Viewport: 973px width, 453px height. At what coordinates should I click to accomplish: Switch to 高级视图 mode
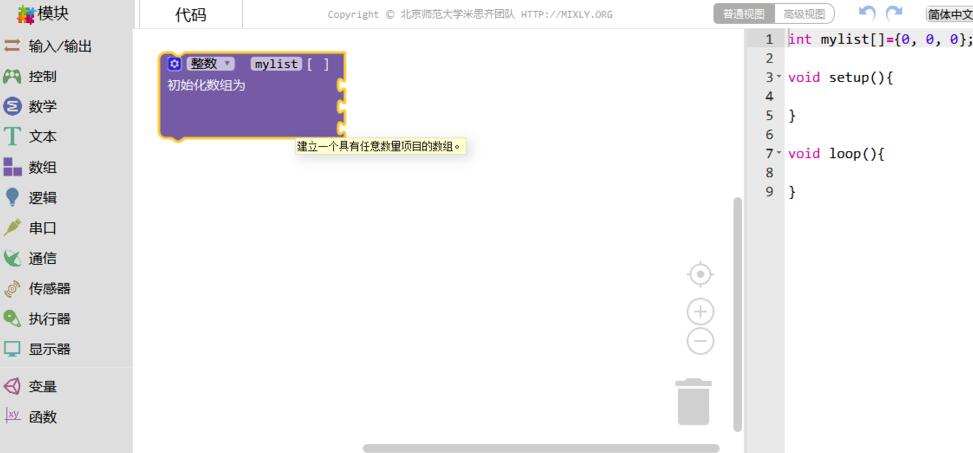804,14
